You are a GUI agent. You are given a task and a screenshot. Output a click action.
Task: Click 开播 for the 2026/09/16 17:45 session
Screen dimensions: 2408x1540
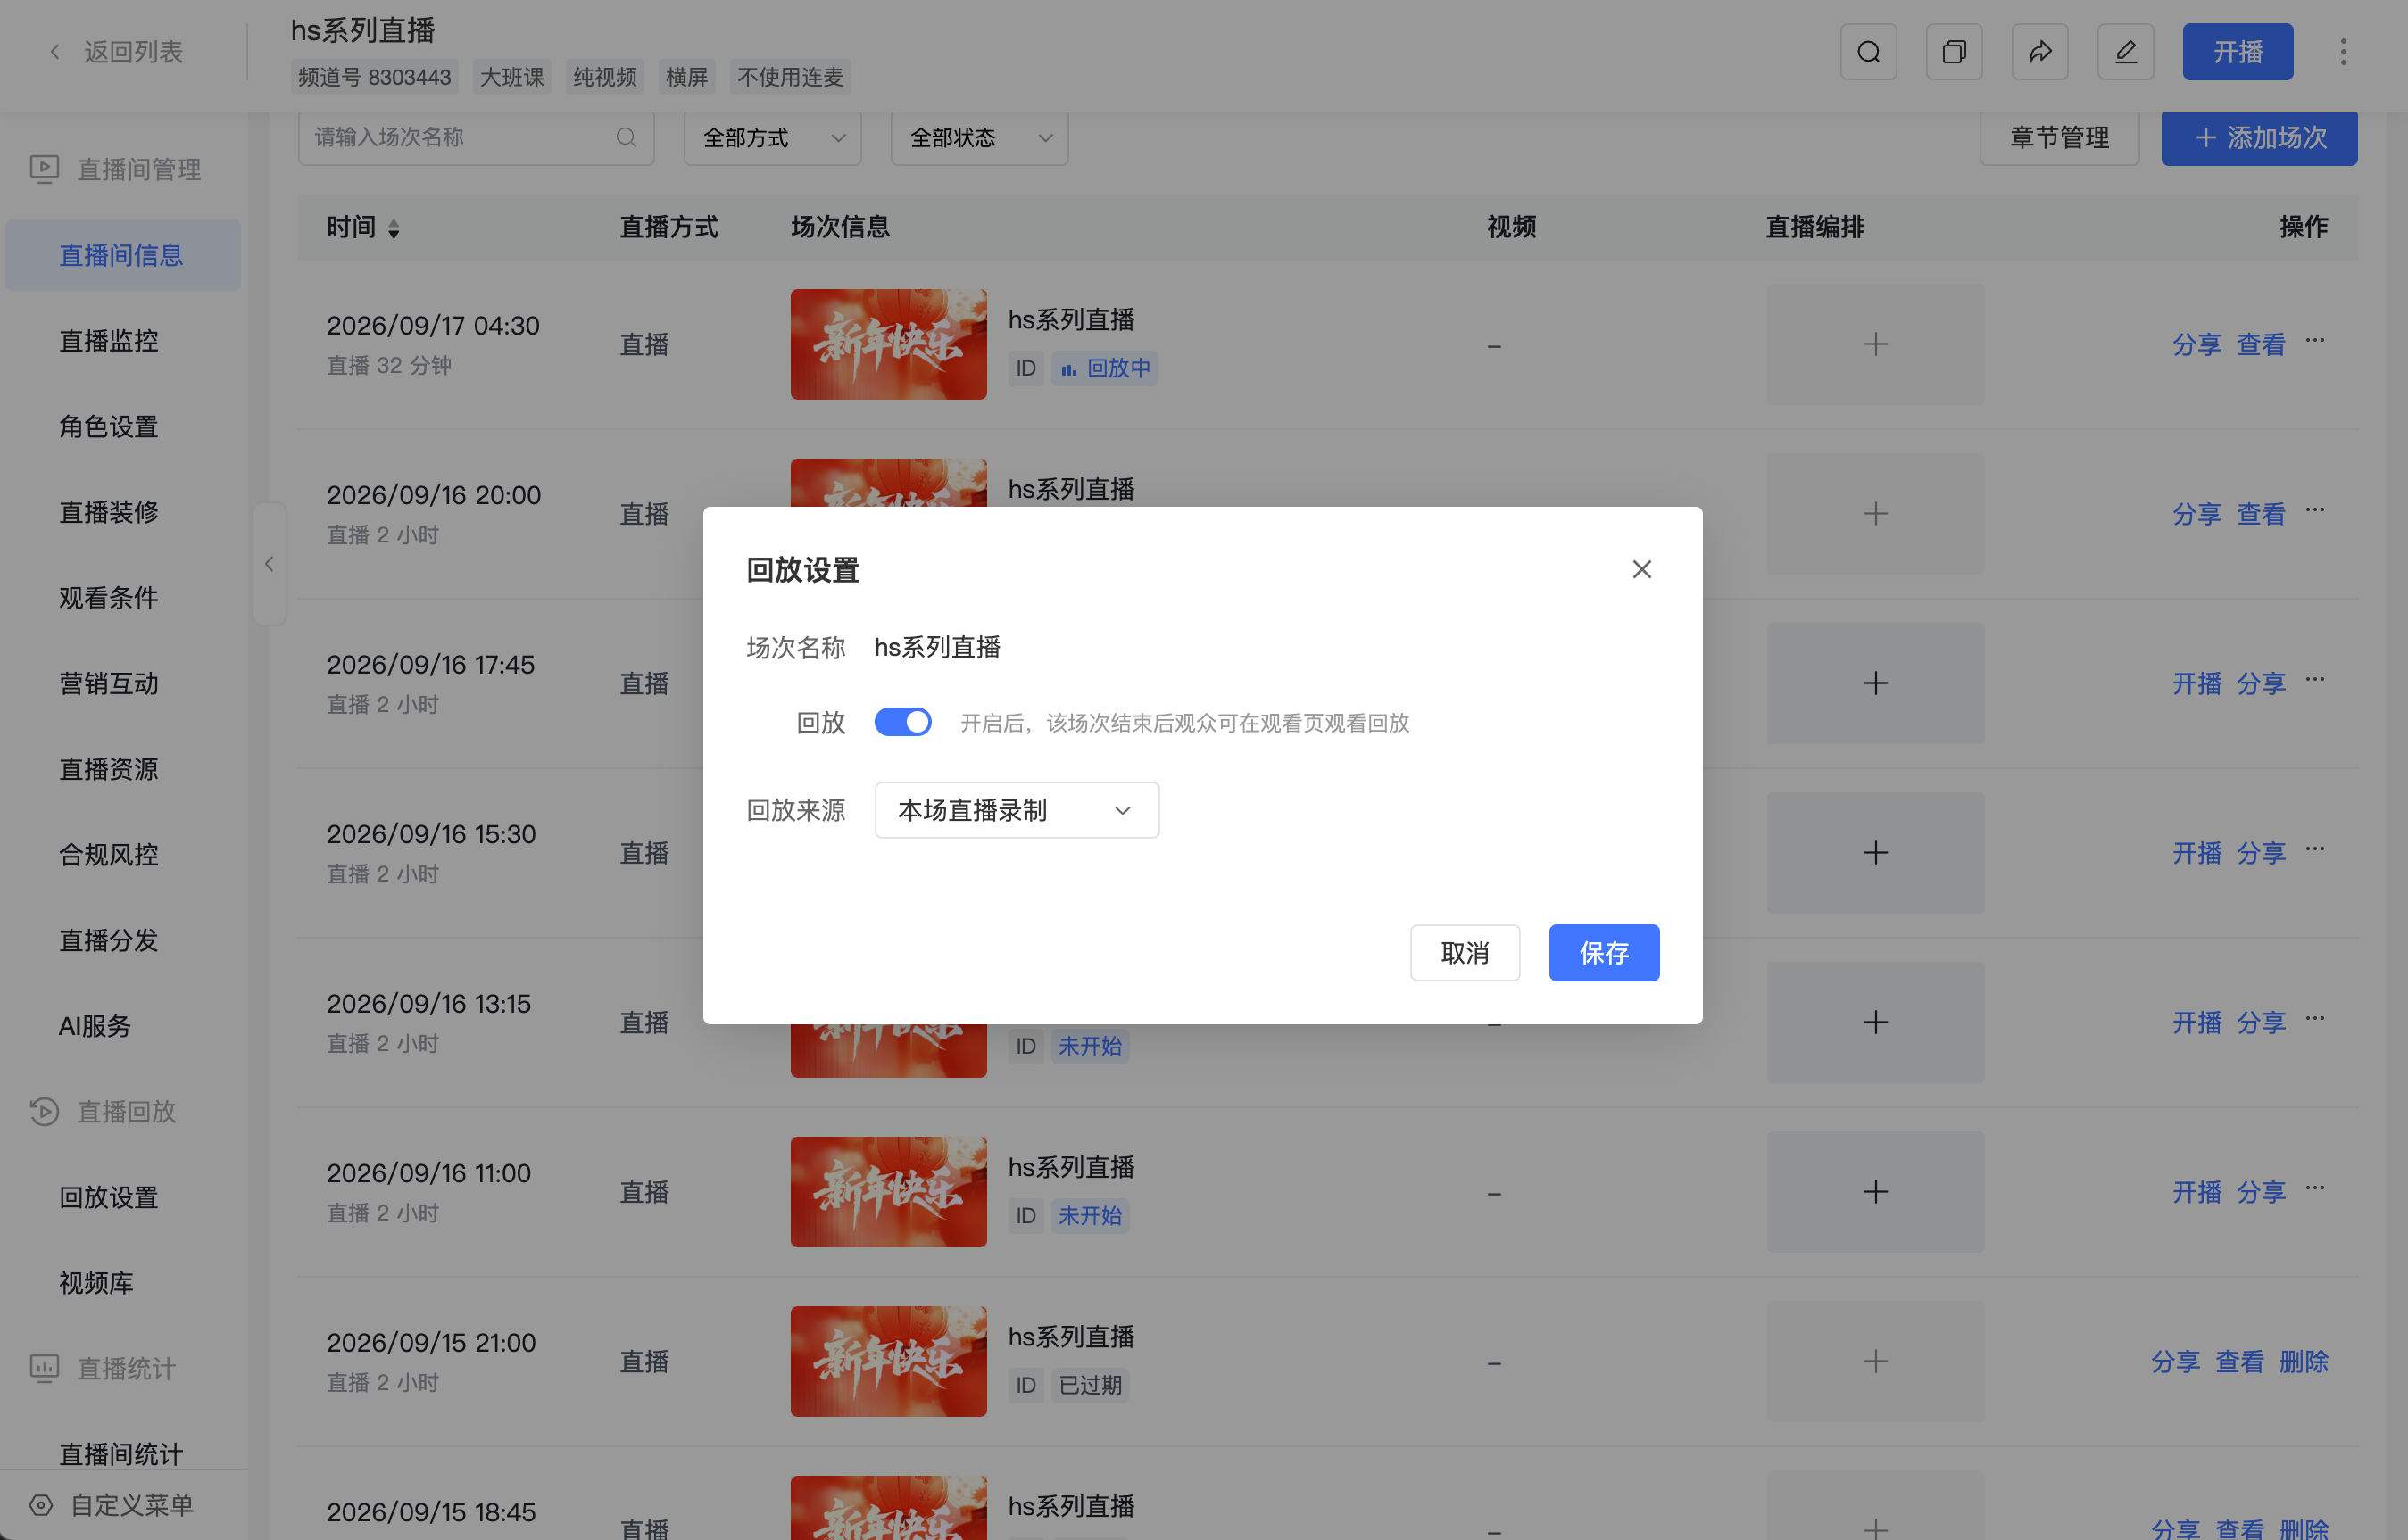2197,684
